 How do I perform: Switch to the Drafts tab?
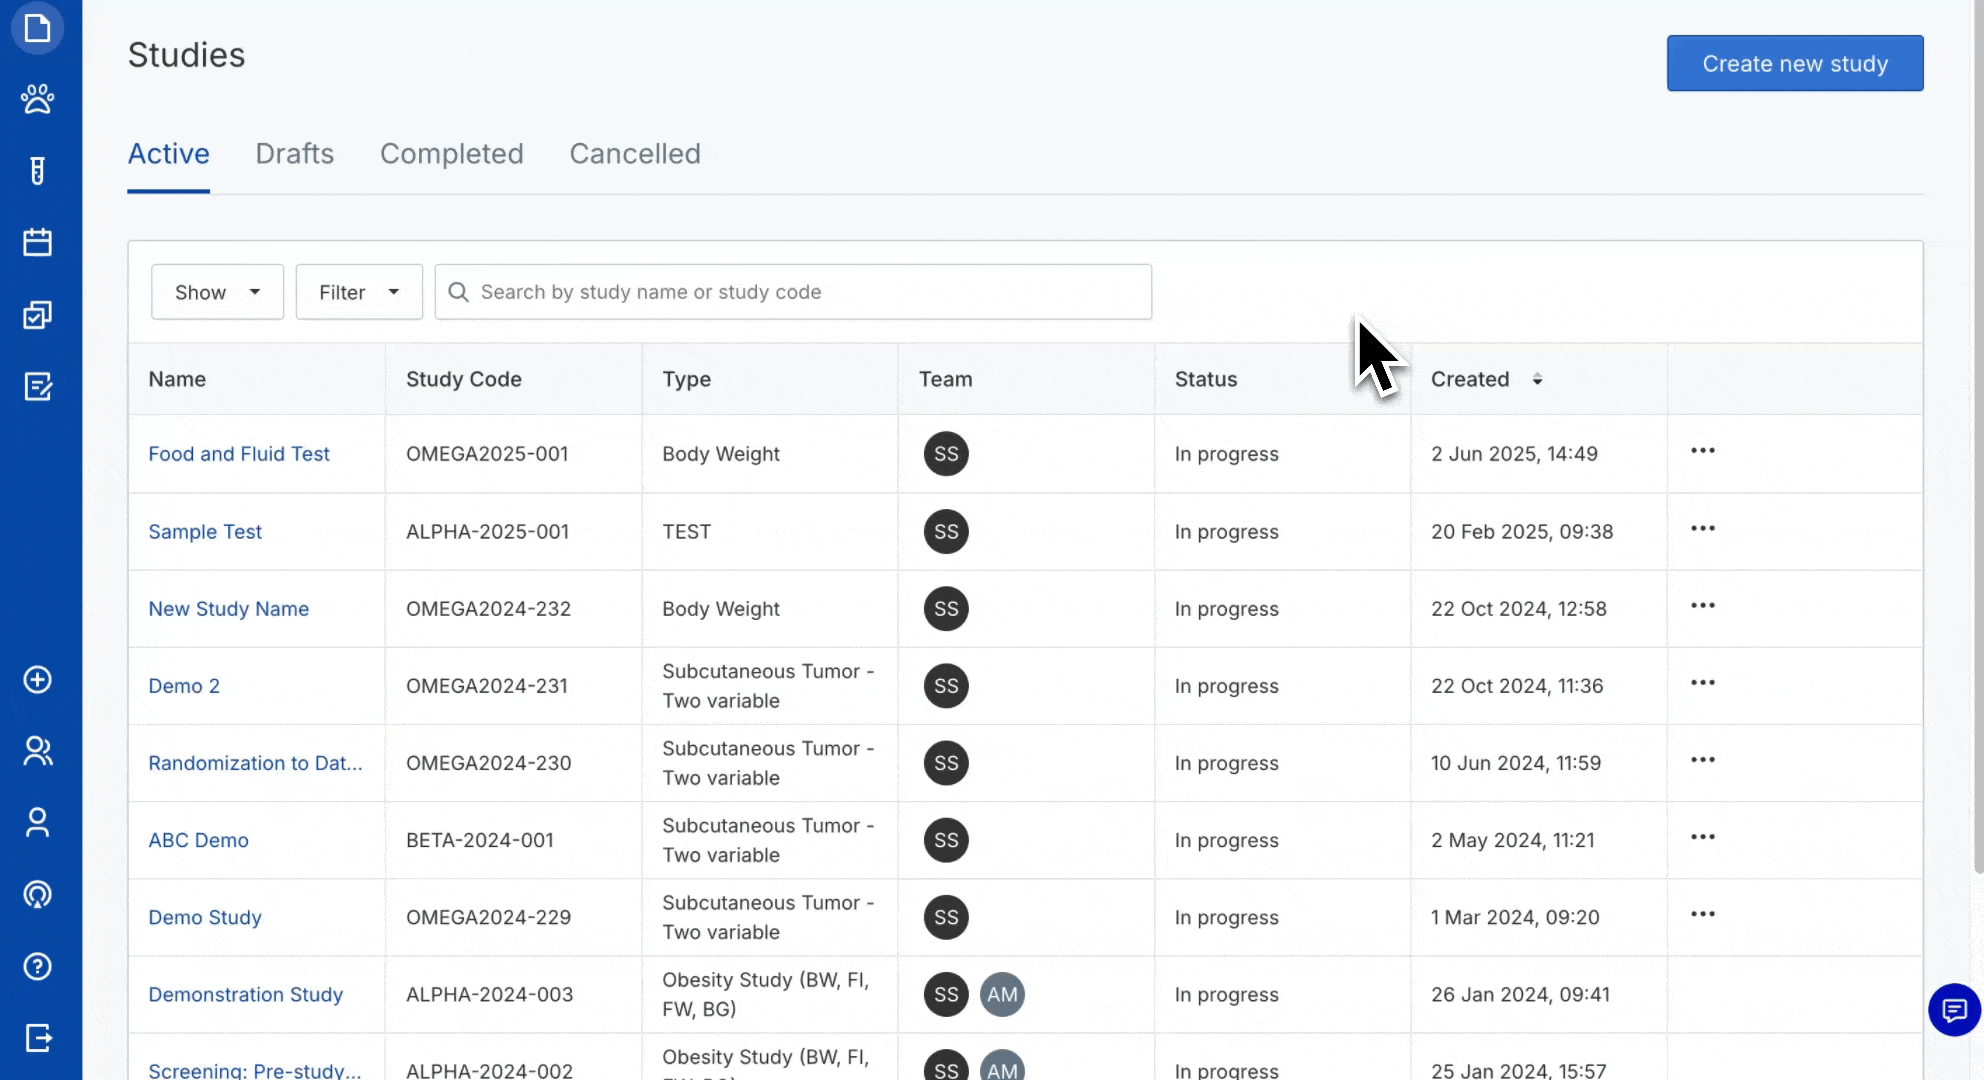tap(294, 154)
